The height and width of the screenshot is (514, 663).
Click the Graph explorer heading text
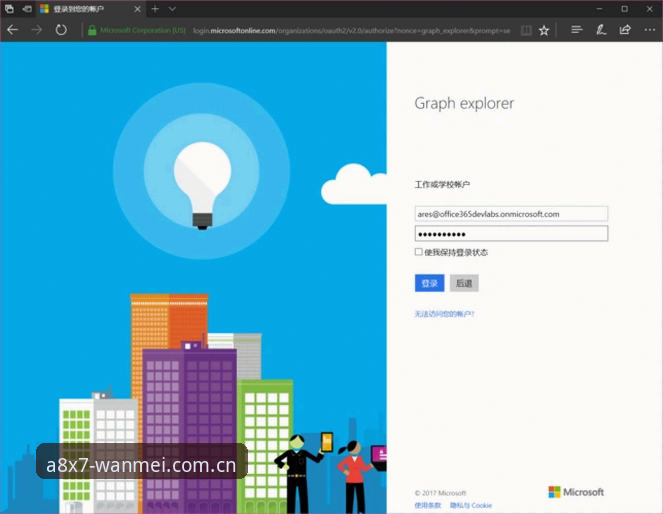point(464,104)
